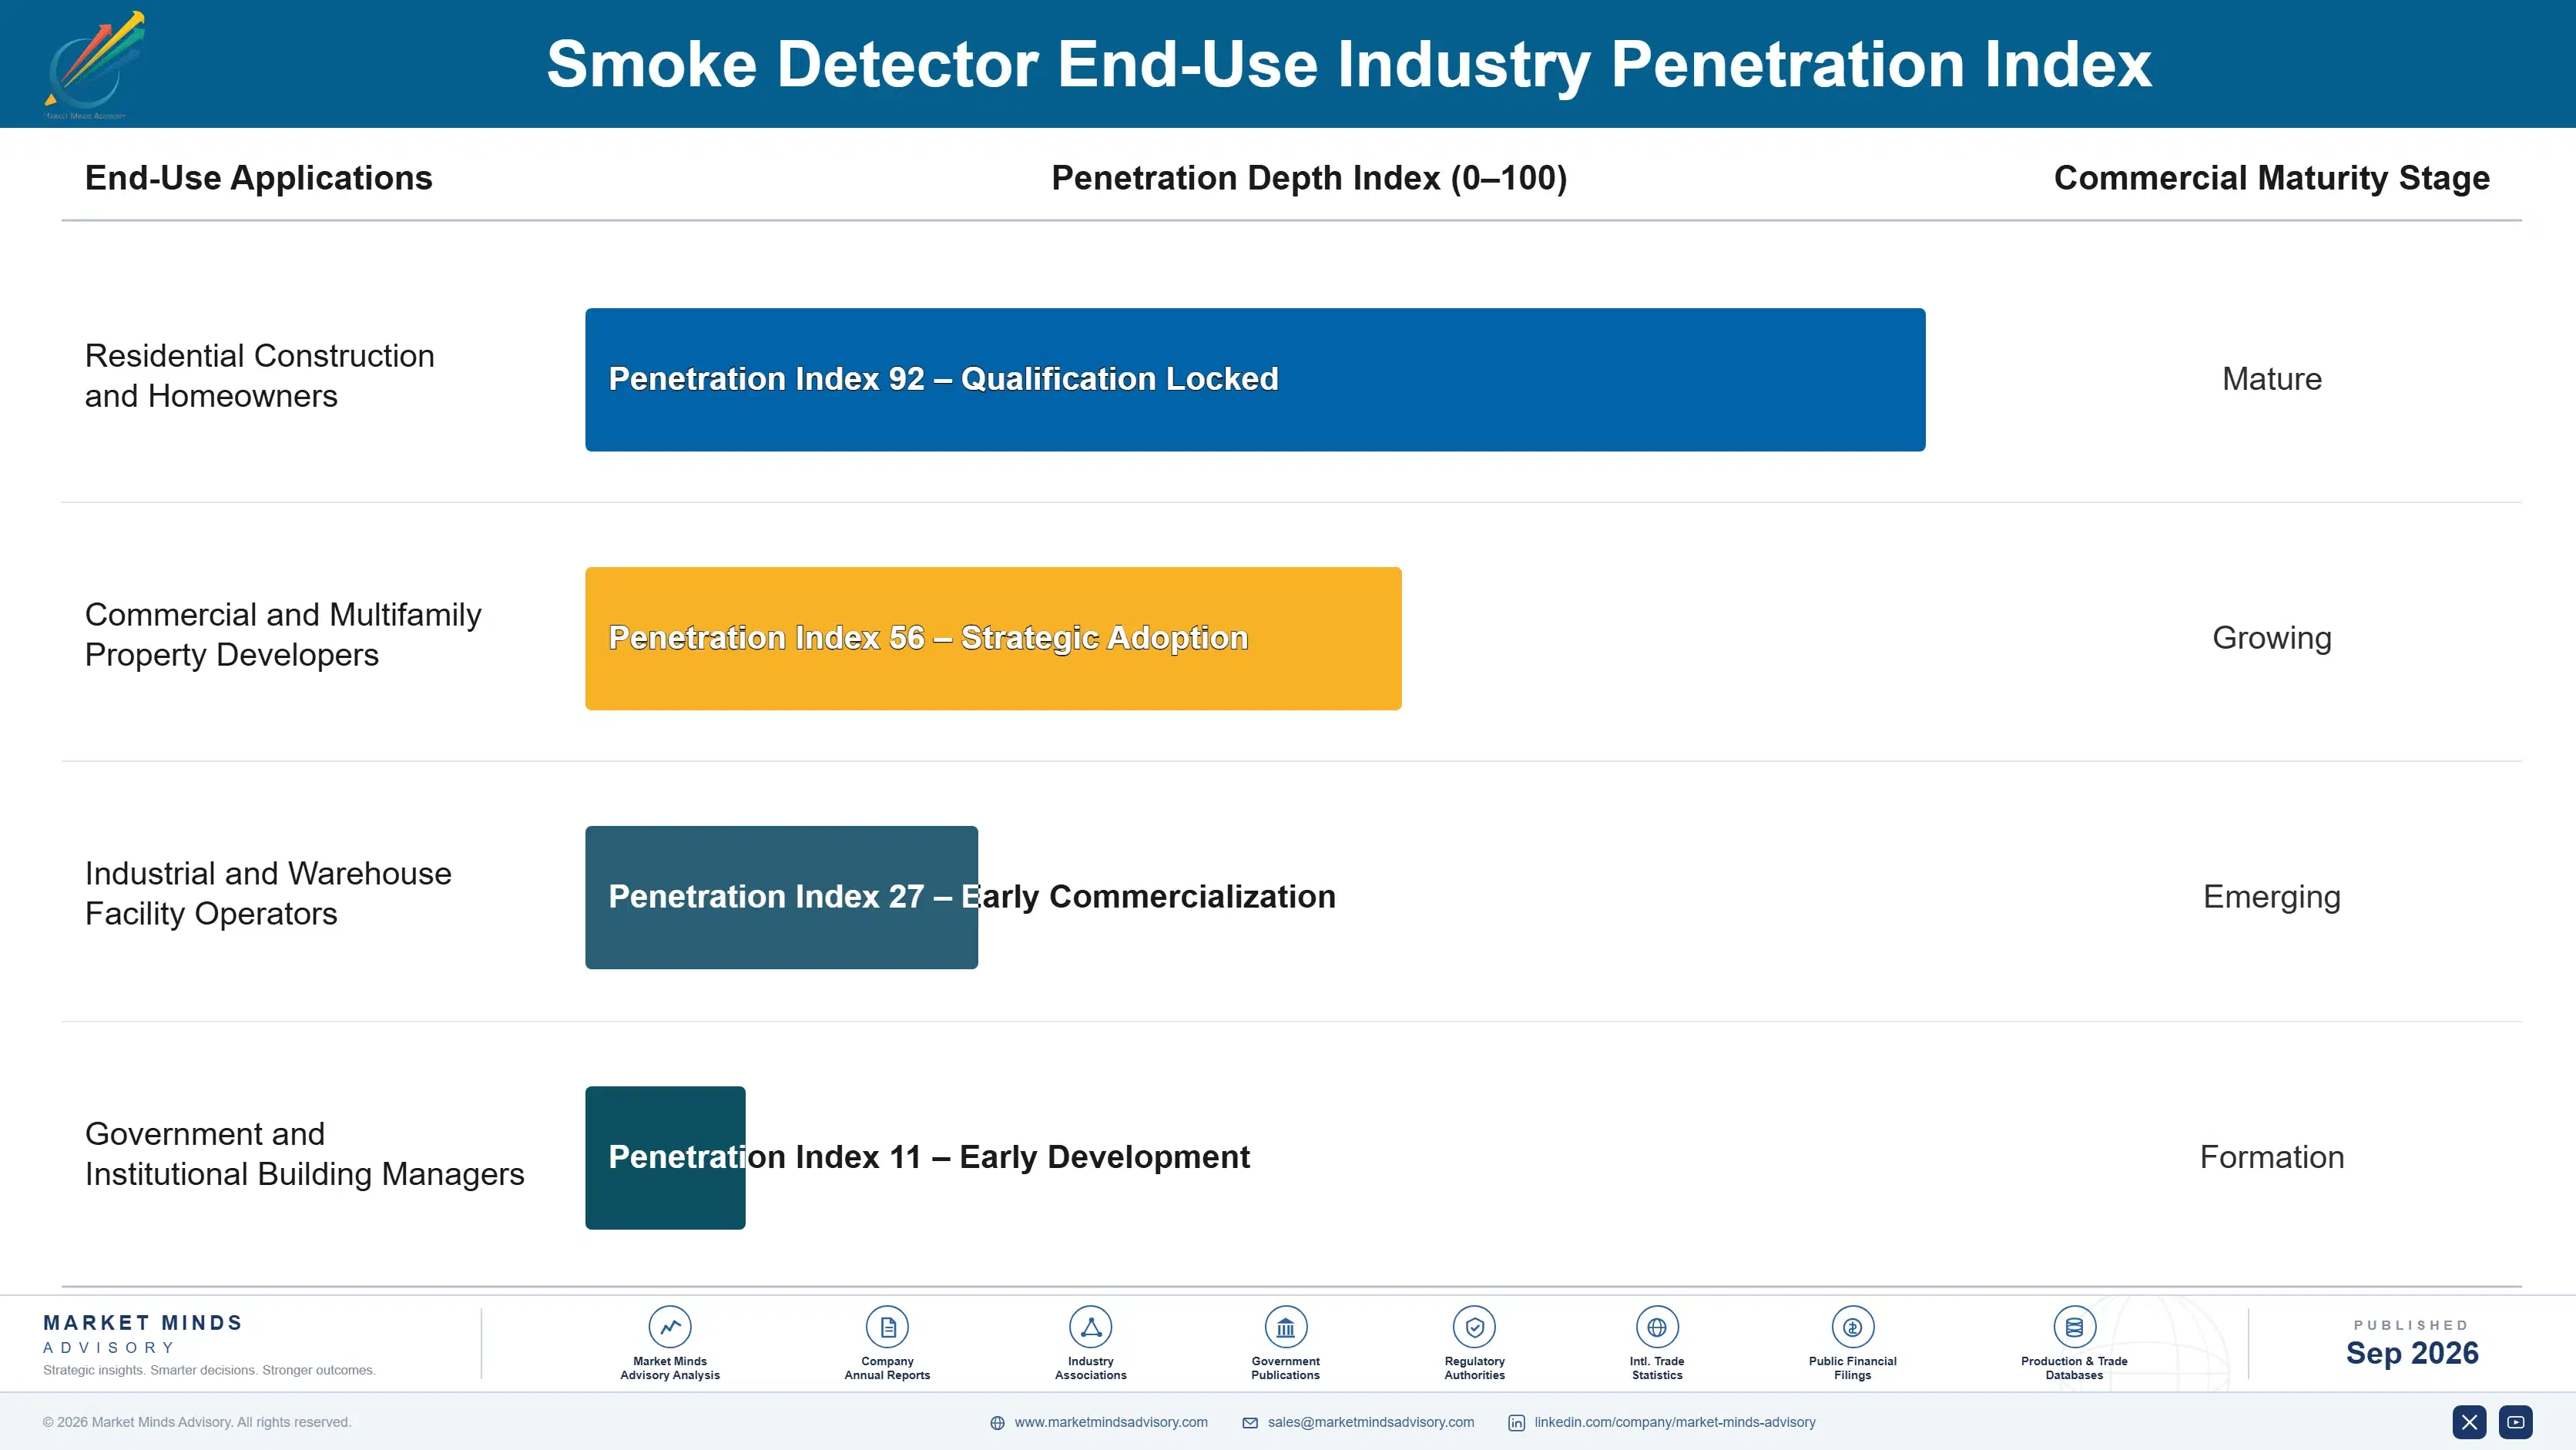Click the globe icon beside the website URL
This screenshot has width=2576, height=1450.
coord(997,1423)
